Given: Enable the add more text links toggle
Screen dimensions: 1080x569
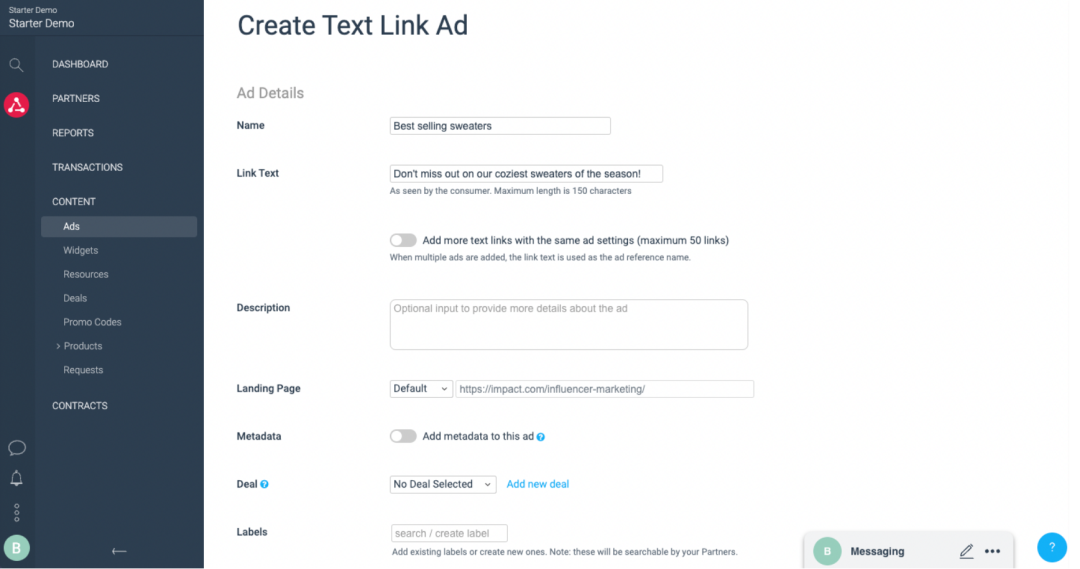Looking at the screenshot, I should tap(403, 240).
